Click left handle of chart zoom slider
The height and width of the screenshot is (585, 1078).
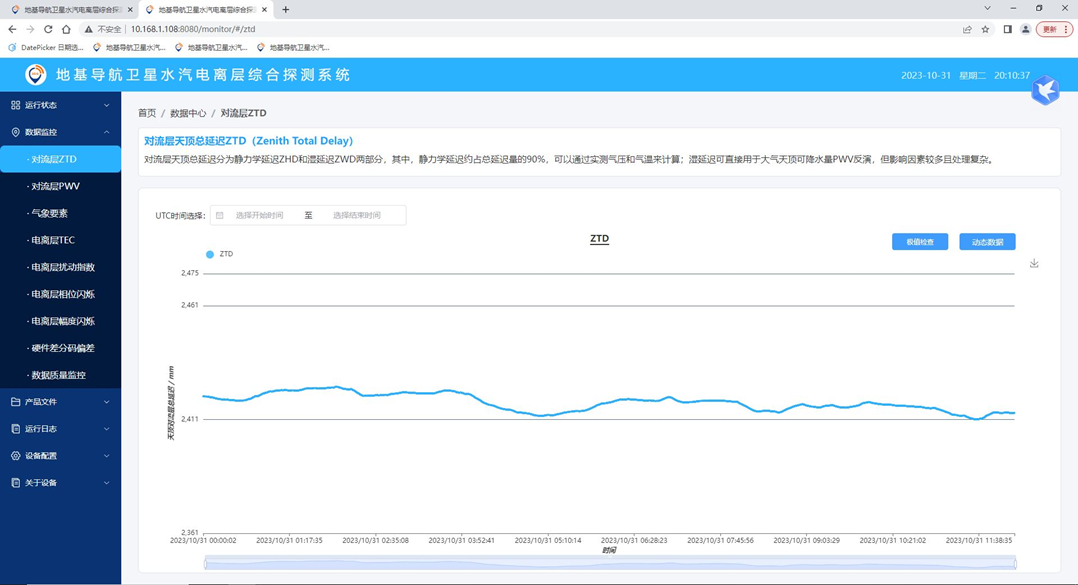[x=205, y=564]
